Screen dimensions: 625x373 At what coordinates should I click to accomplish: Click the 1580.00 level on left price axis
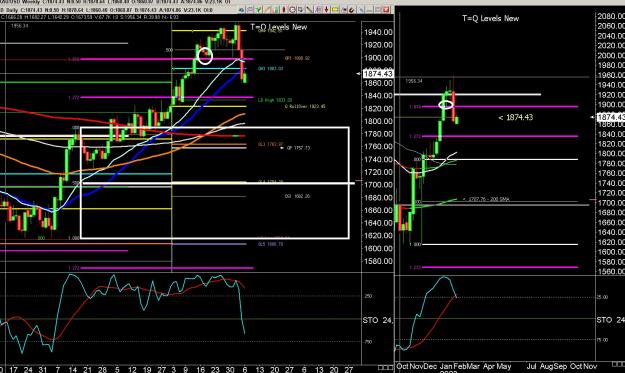(x=377, y=261)
